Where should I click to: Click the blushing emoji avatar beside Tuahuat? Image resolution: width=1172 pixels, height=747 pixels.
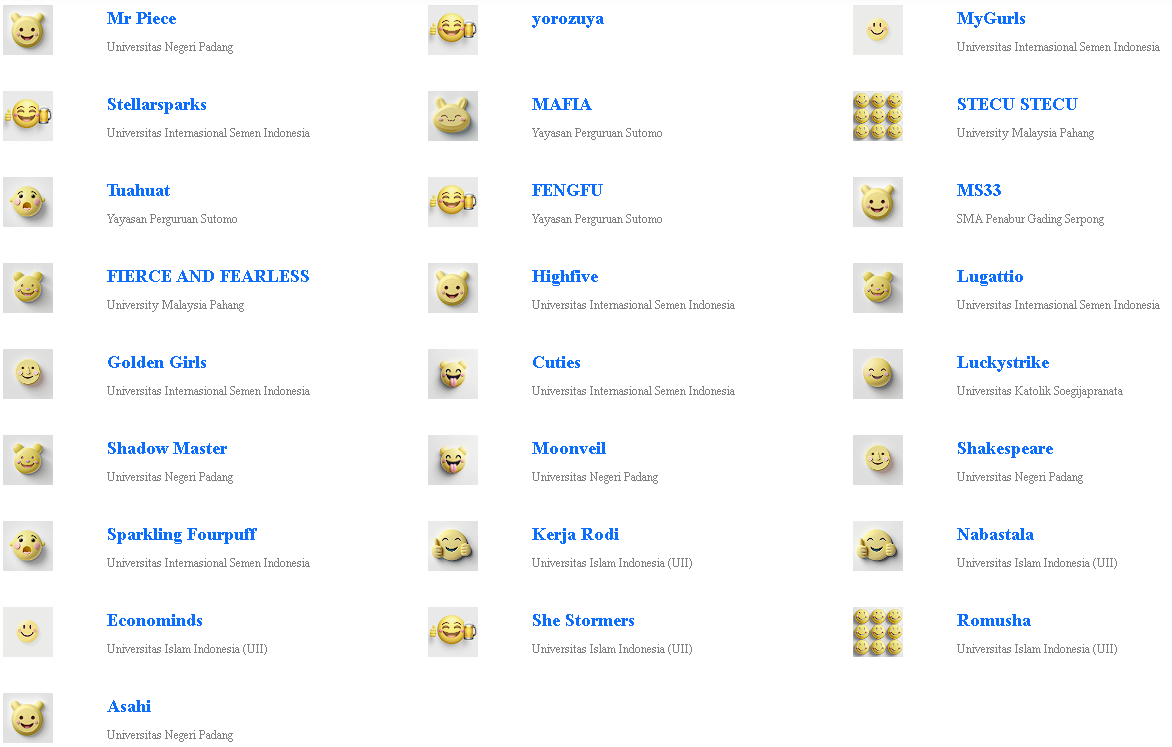pos(28,202)
